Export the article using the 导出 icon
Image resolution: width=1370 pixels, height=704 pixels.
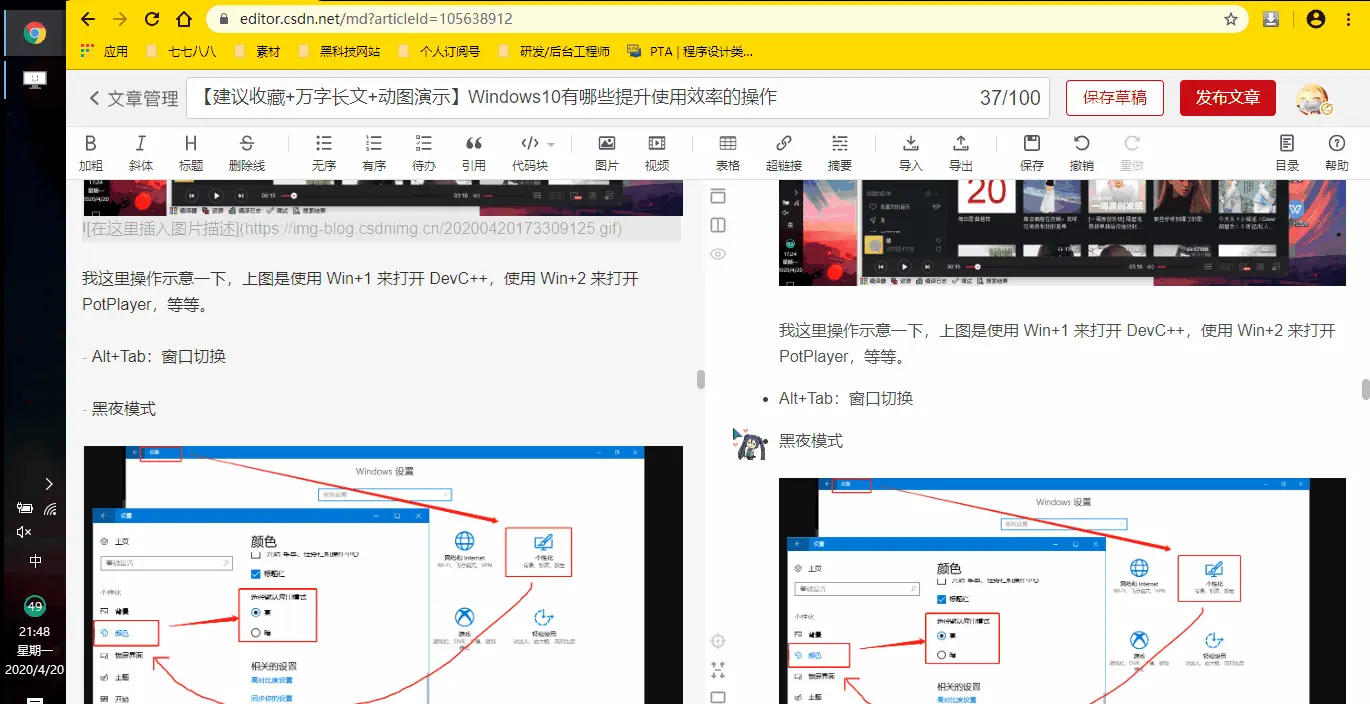click(x=961, y=150)
